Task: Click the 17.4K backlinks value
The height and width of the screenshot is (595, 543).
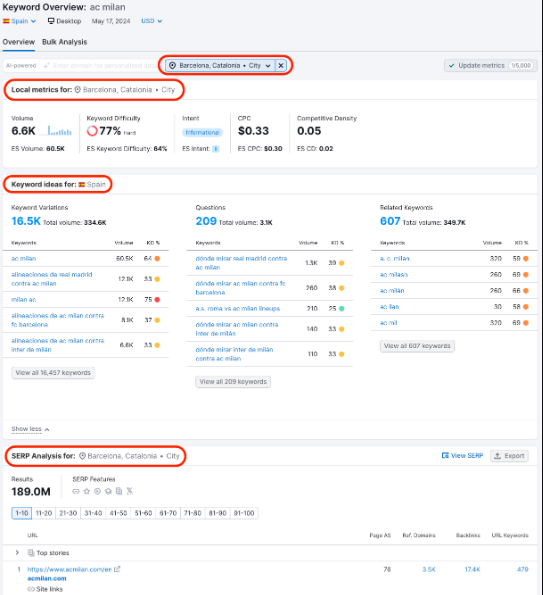Action: (472, 569)
